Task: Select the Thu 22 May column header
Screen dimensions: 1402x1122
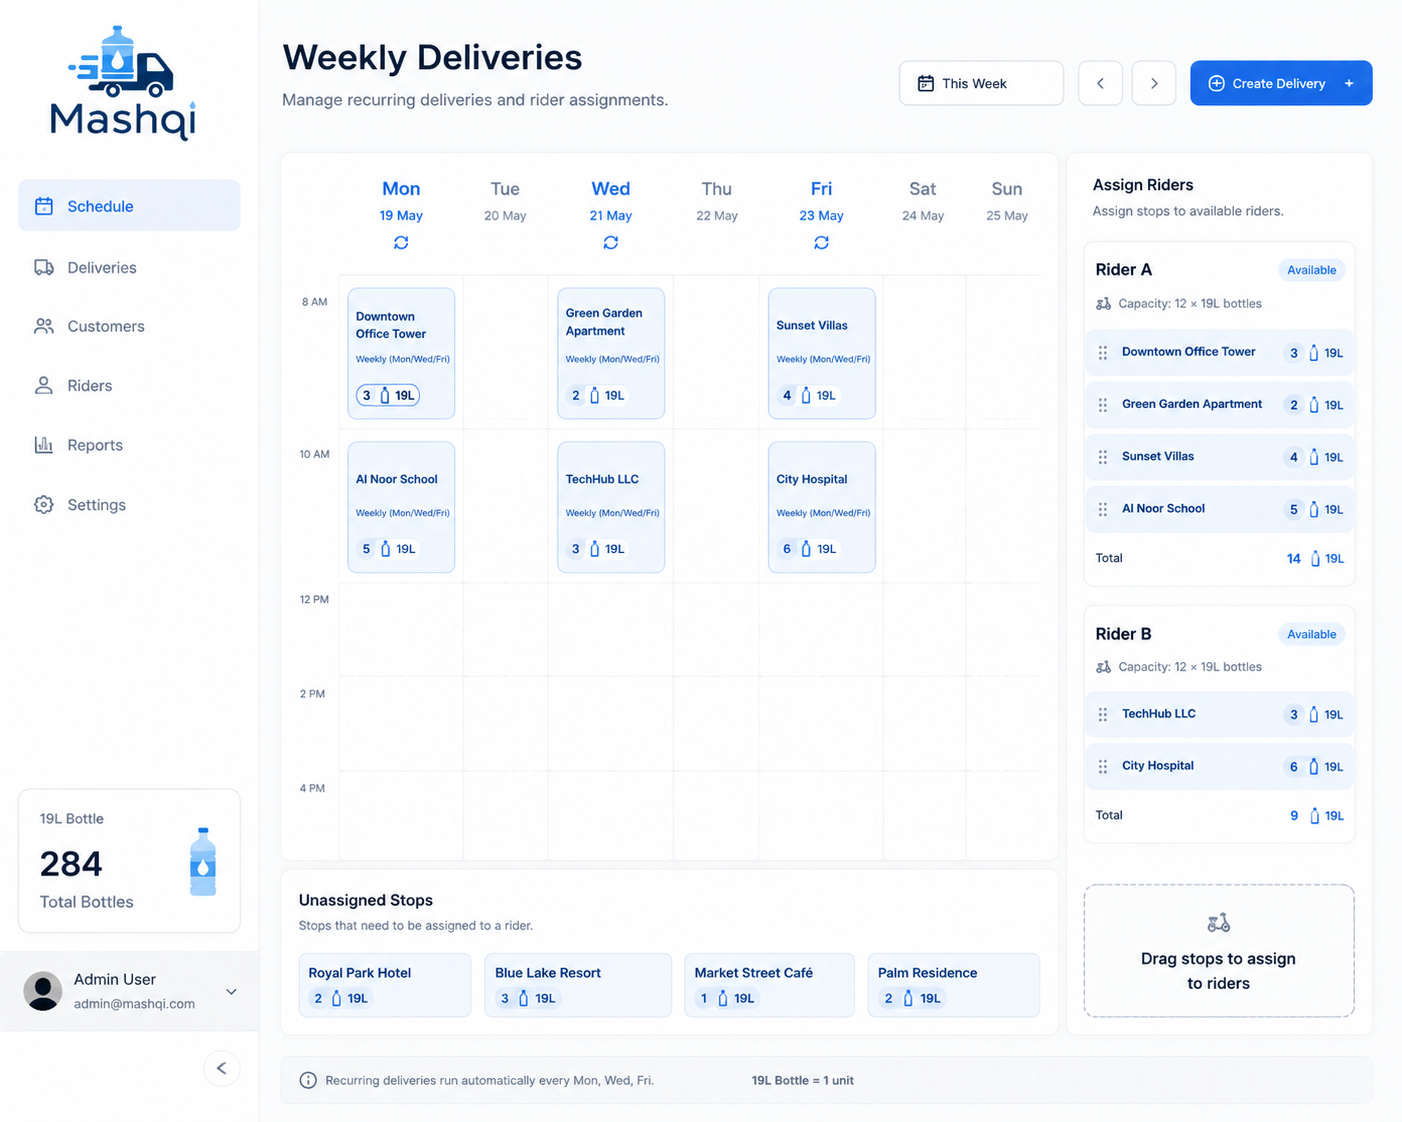Action: pyautogui.click(x=717, y=200)
